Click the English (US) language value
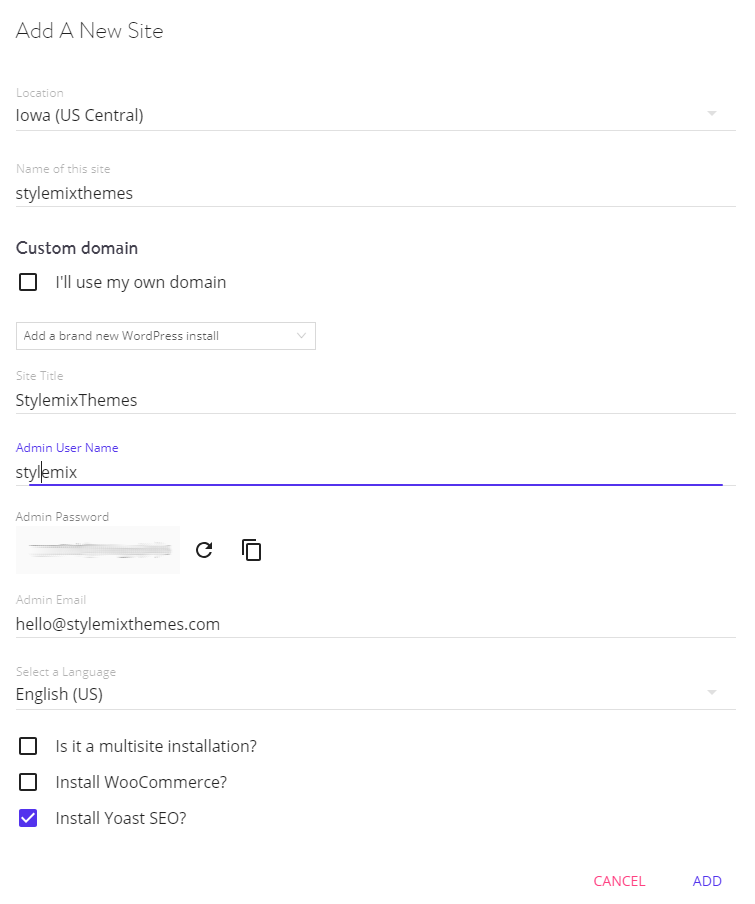 (60, 694)
